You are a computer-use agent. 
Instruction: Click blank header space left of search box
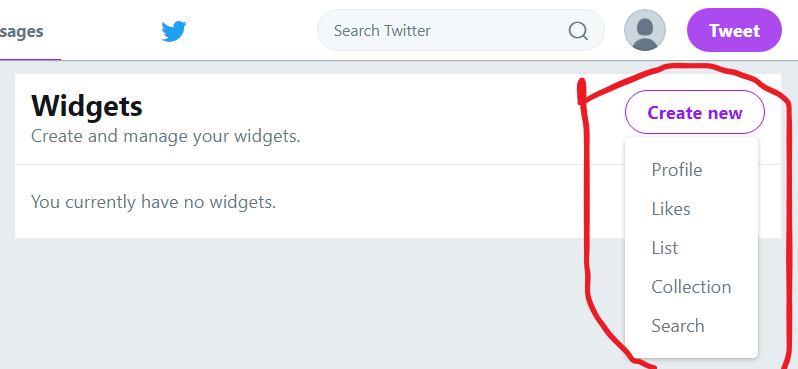pyautogui.click(x=249, y=31)
